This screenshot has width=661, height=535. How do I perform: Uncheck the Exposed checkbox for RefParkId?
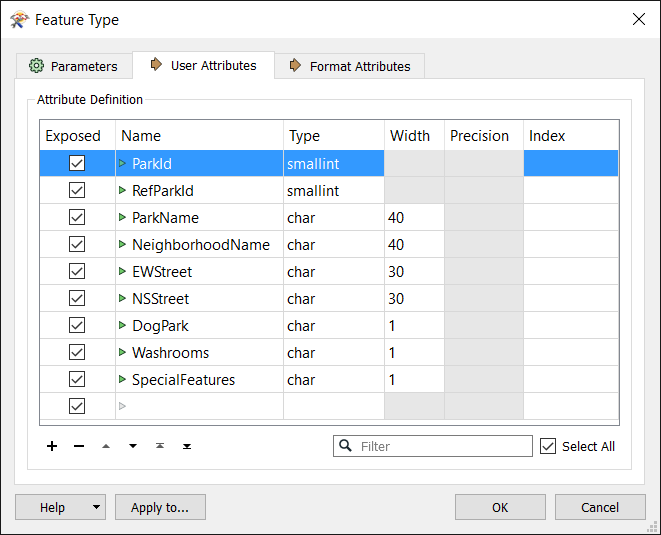pos(77,191)
